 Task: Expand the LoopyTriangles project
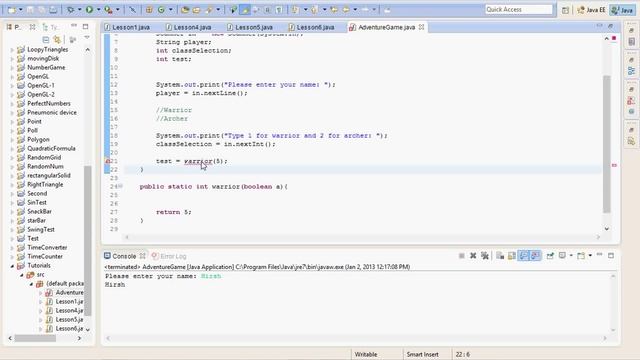(12, 50)
